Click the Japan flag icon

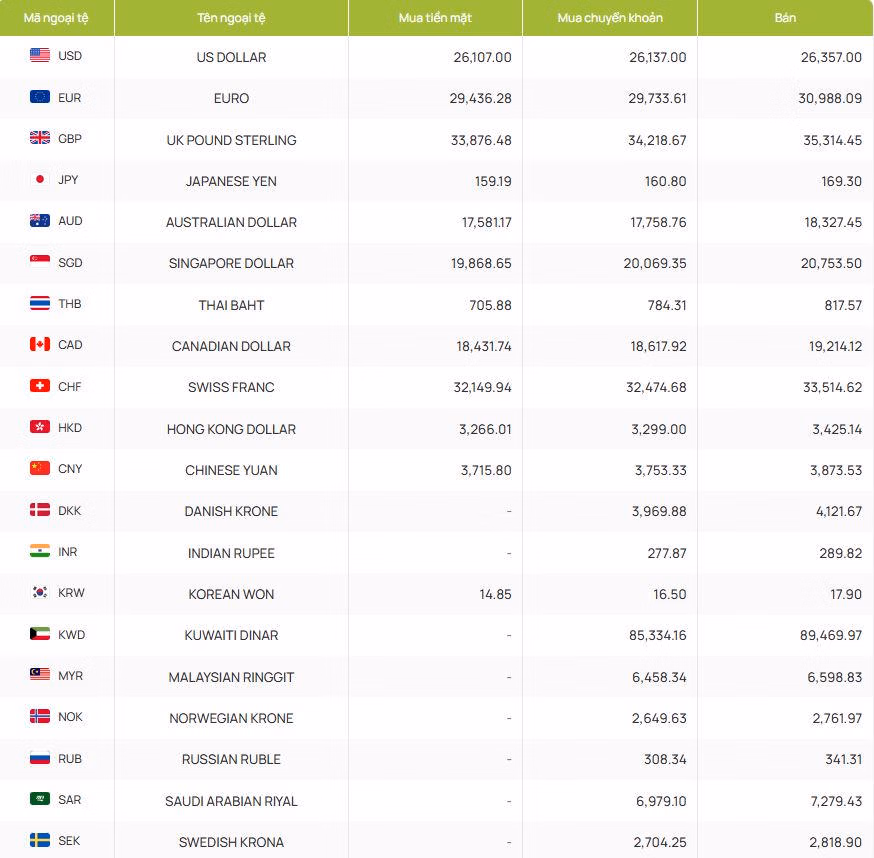40,180
